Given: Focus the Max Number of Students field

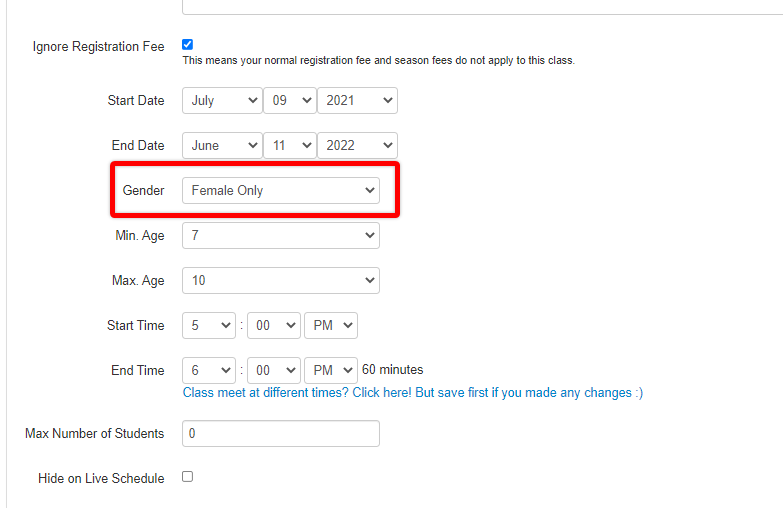Looking at the screenshot, I should click(281, 433).
